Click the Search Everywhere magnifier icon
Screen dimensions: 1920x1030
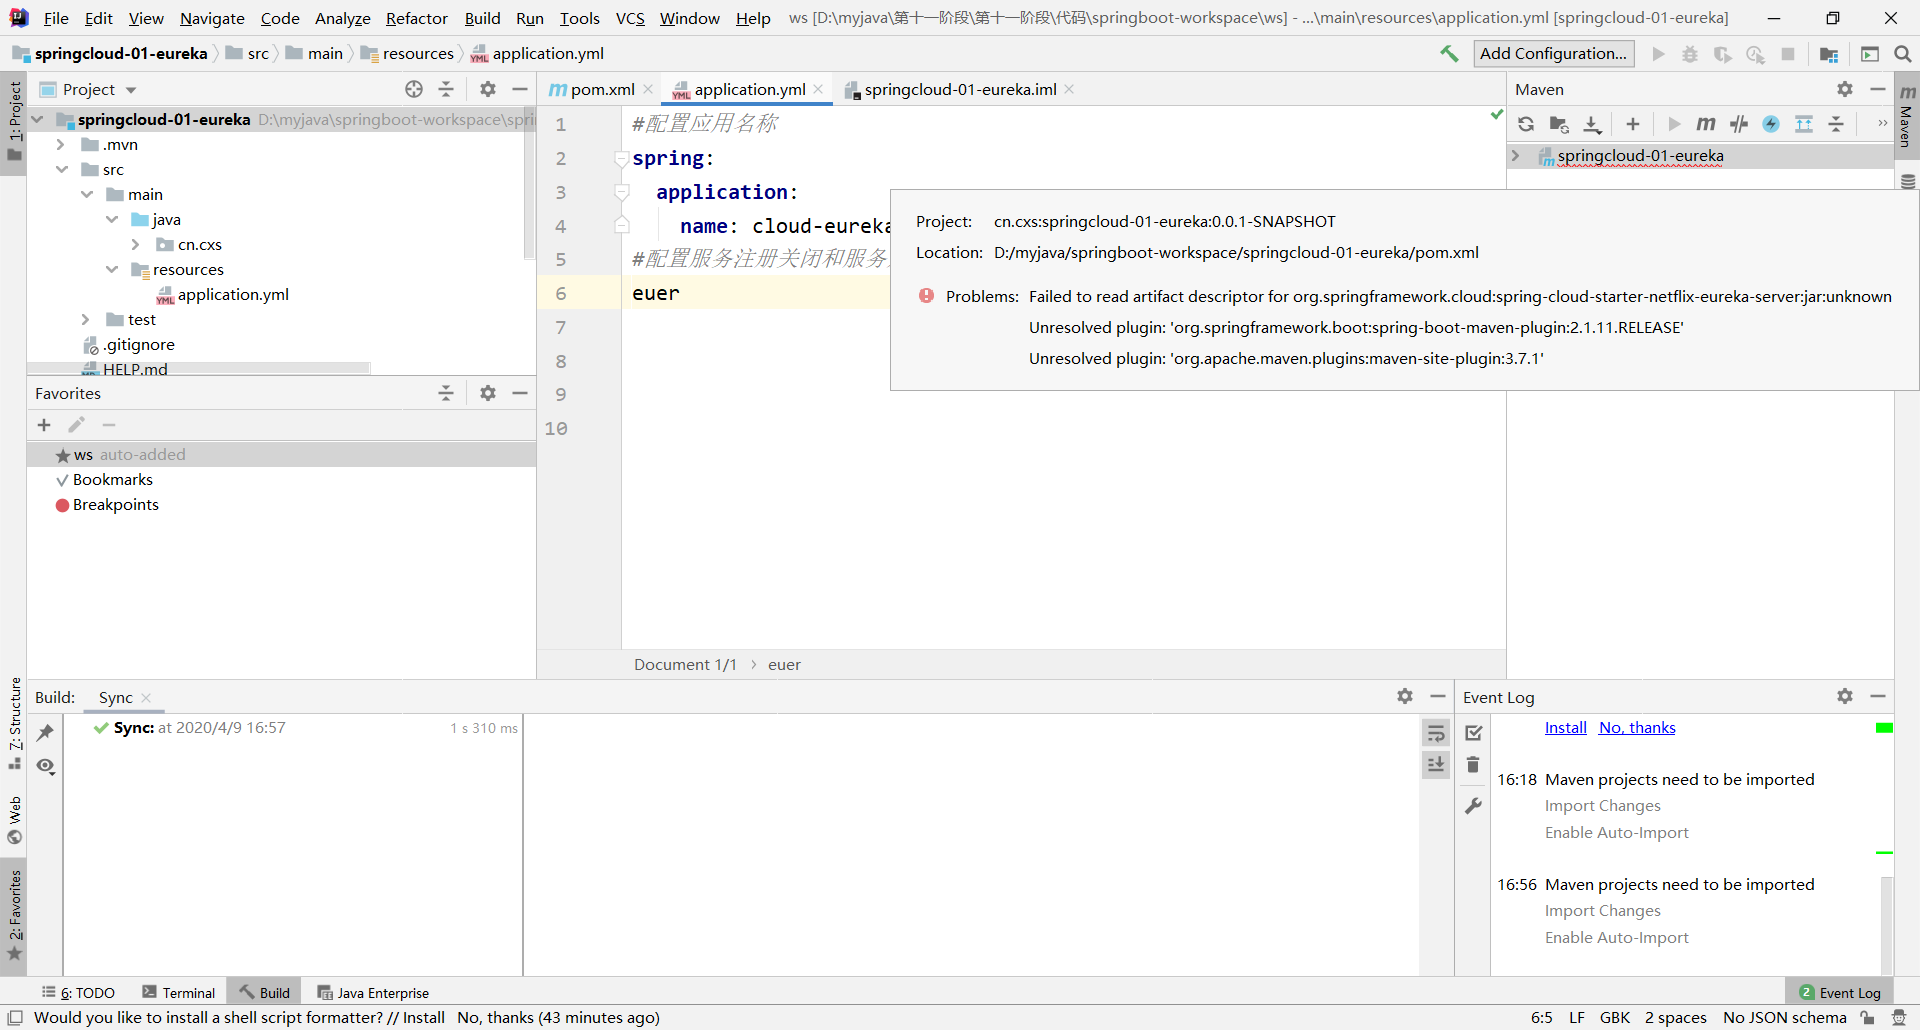click(x=1903, y=54)
